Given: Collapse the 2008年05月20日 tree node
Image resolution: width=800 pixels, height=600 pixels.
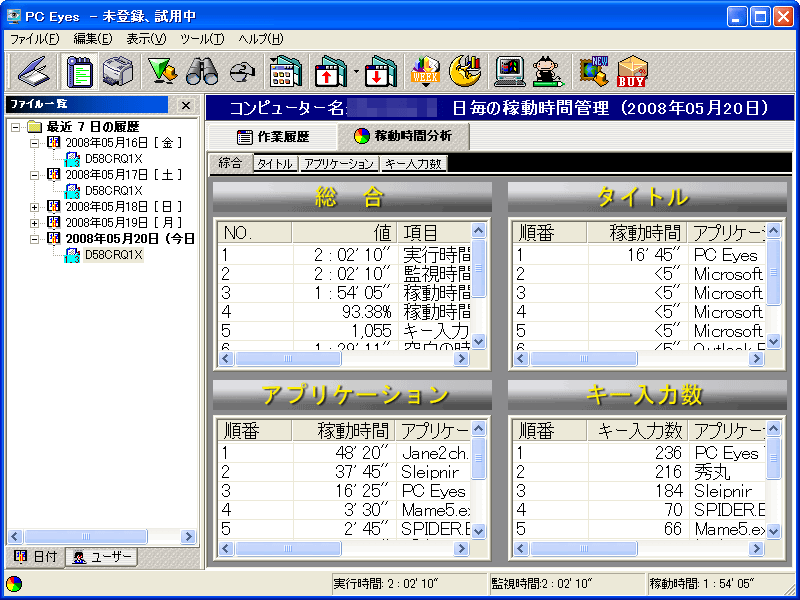Looking at the screenshot, I should pyautogui.click(x=34, y=239).
